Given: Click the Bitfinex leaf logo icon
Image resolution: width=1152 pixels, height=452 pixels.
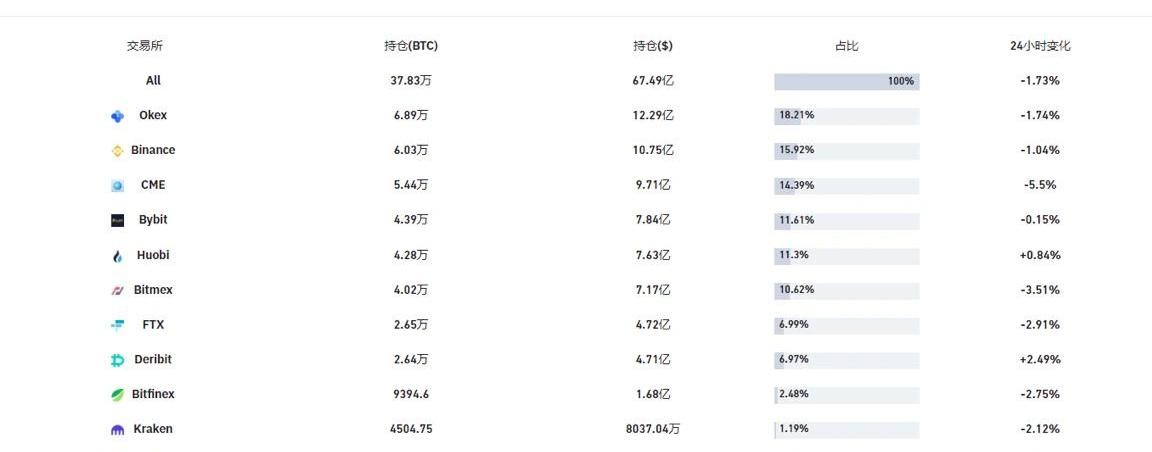Looking at the screenshot, I should (117, 395).
